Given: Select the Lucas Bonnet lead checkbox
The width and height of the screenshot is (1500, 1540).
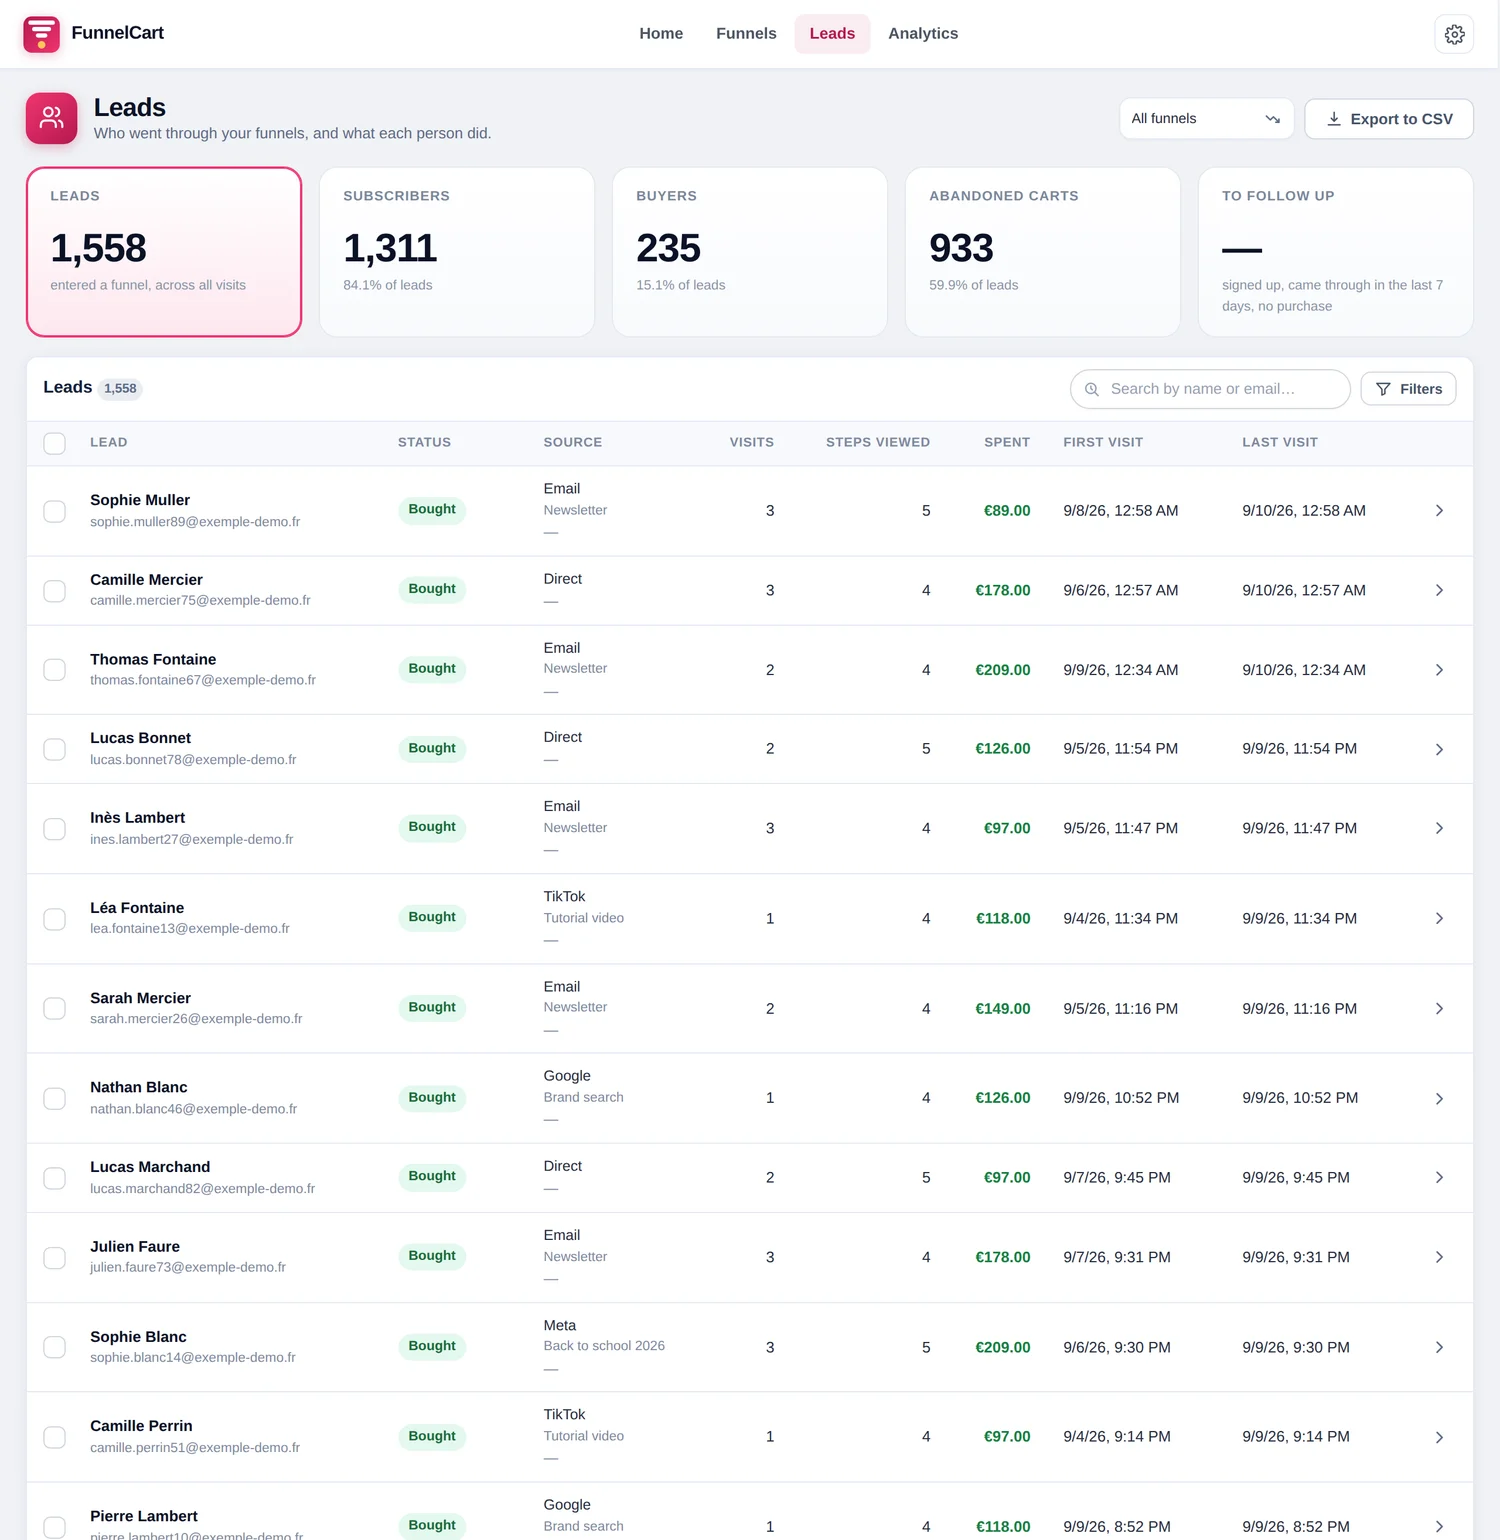Looking at the screenshot, I should (x=55, y=749).
